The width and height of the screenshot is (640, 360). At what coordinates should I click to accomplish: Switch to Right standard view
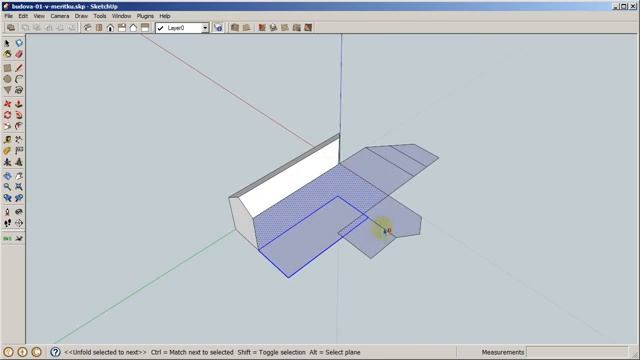[x=122, y=28]
